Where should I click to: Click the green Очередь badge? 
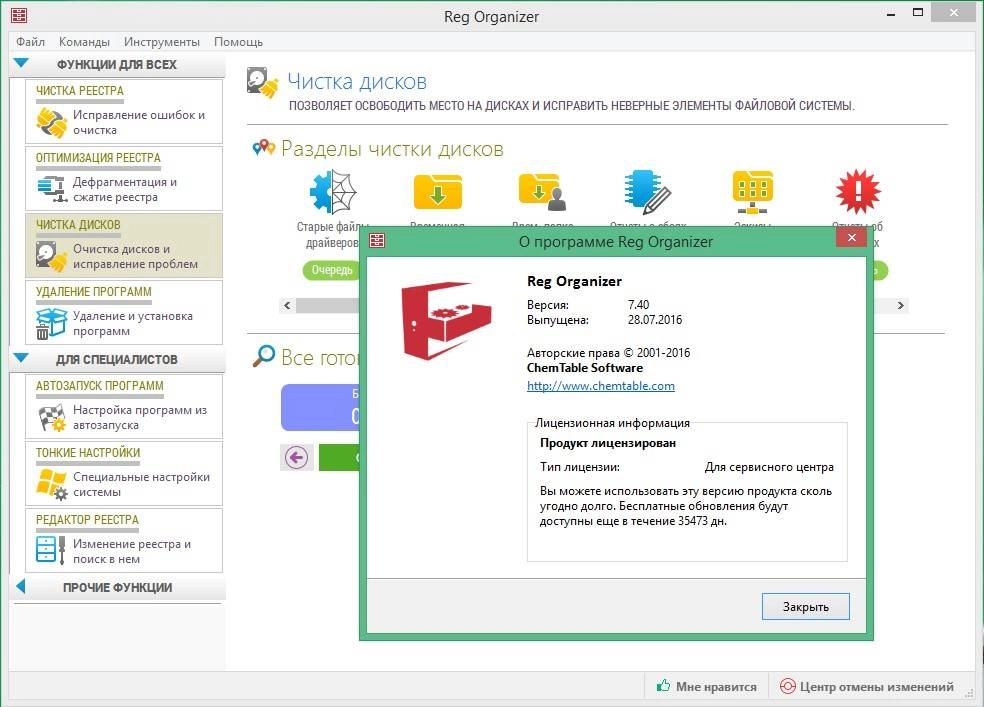[x=332, y=270]
